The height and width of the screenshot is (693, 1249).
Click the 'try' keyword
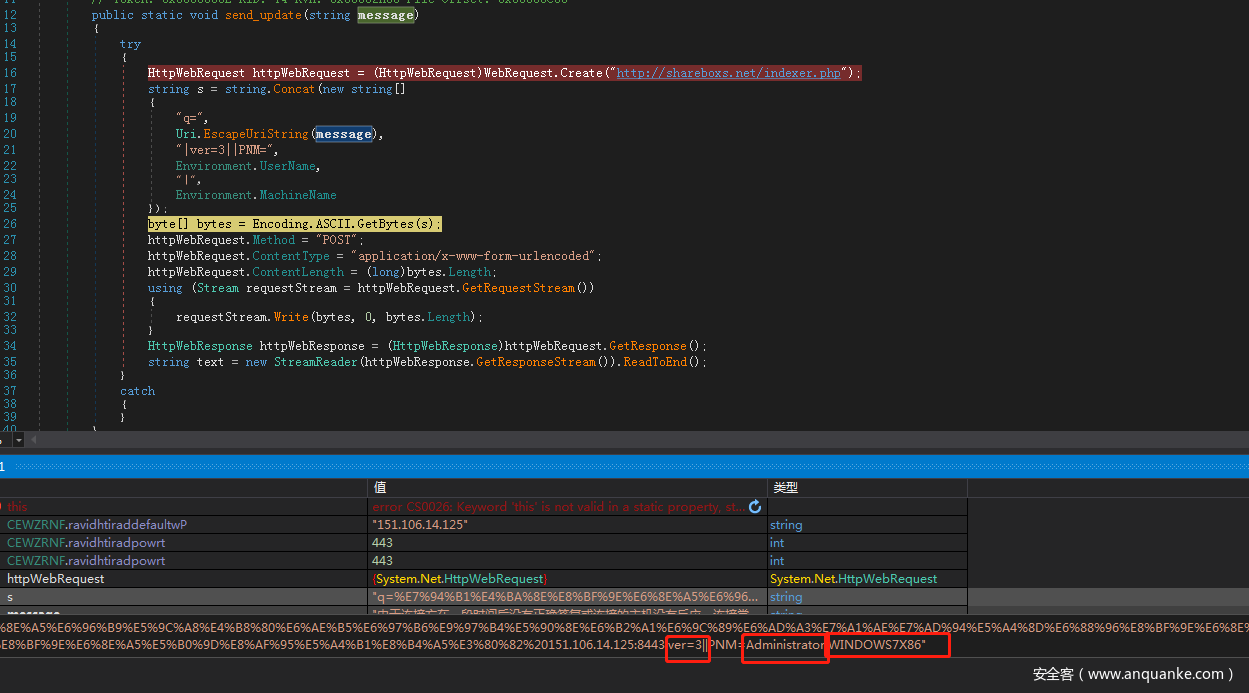(x=131, y=44)
